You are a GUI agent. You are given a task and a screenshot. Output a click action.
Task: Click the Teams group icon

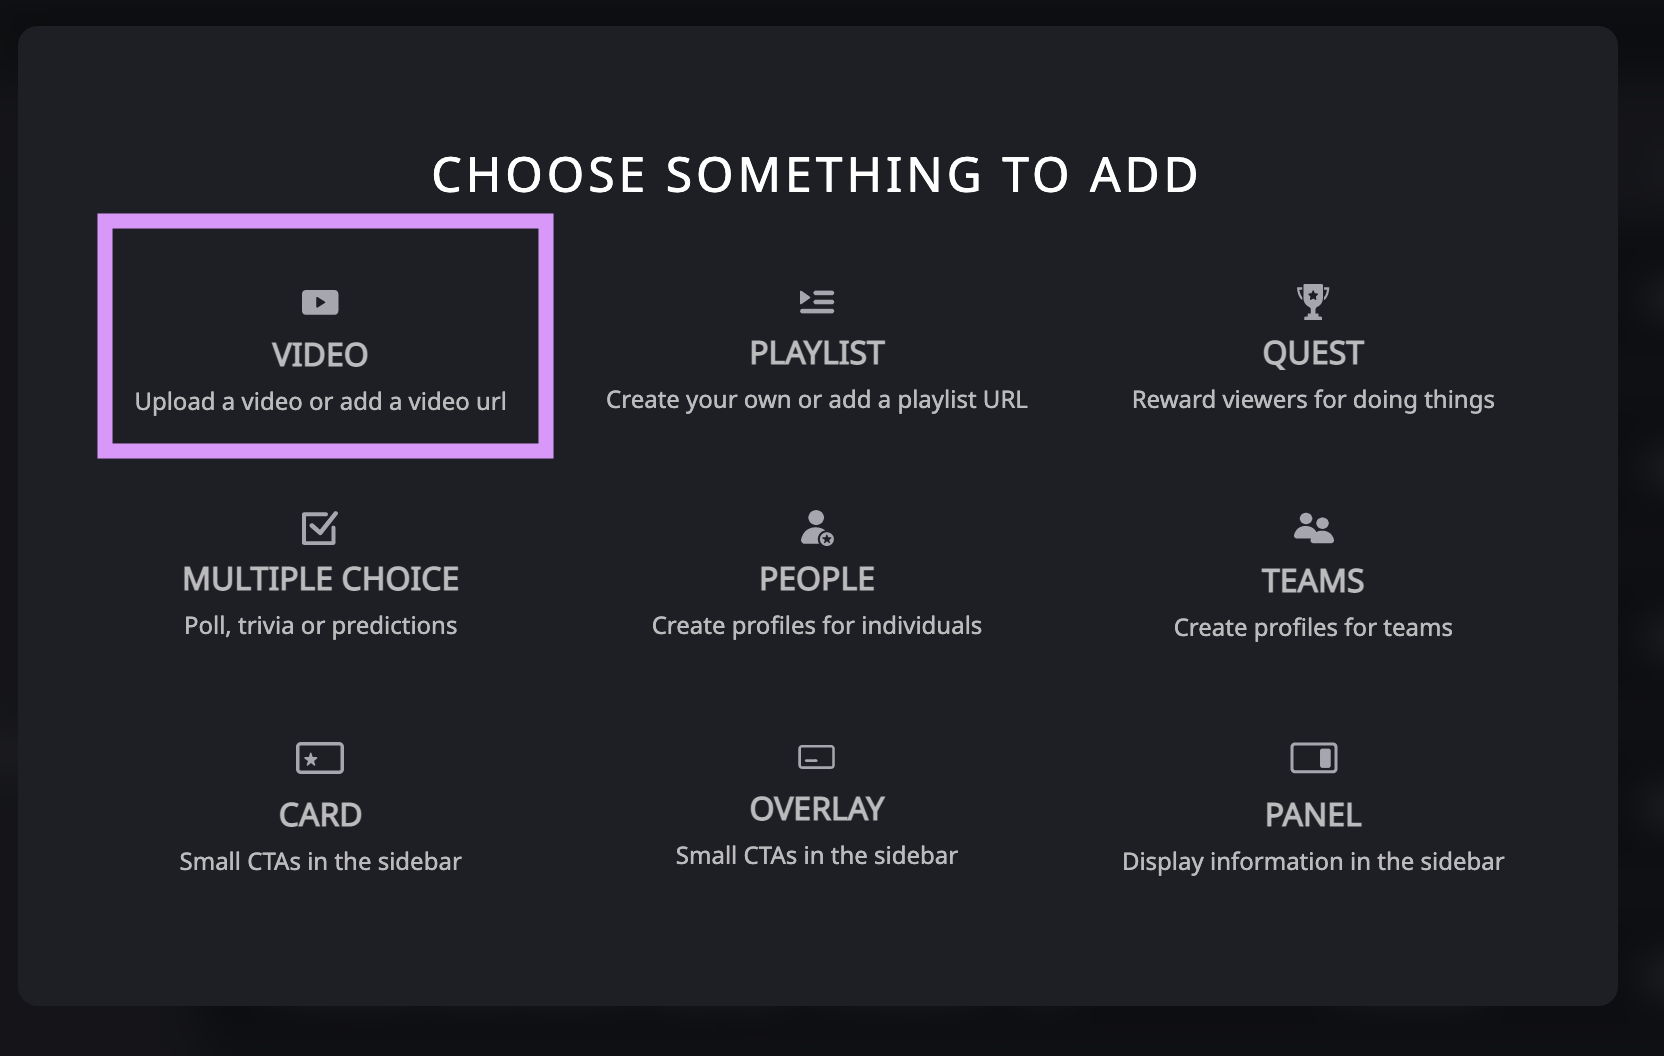[1313, 528]
